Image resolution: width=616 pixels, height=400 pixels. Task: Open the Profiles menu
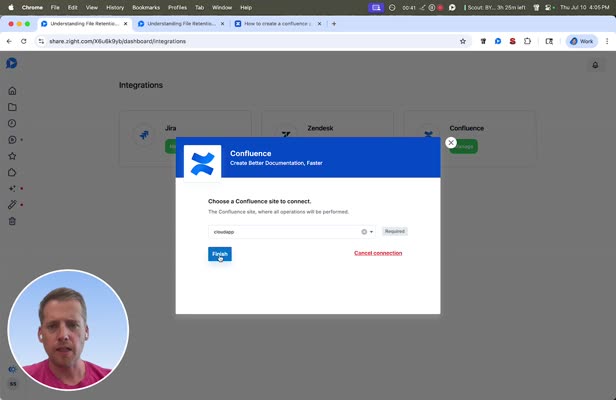pyautogui.click(x=177, y=7)
